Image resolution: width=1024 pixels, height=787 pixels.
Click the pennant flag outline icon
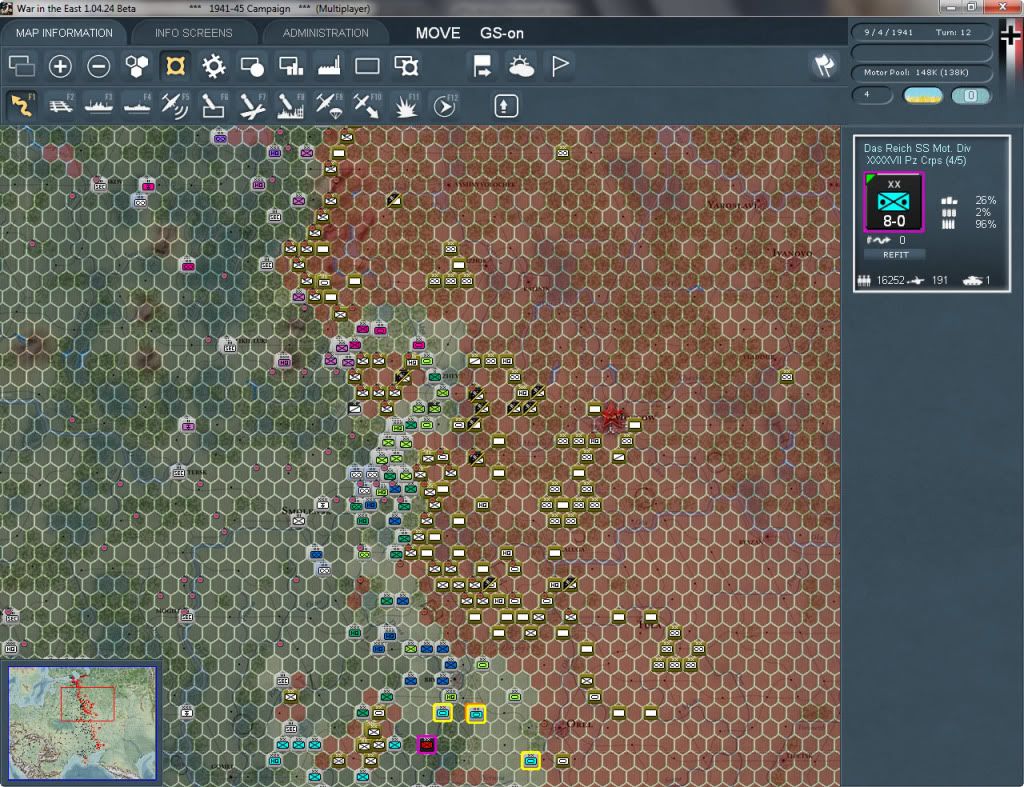click(x=560, y=66)
